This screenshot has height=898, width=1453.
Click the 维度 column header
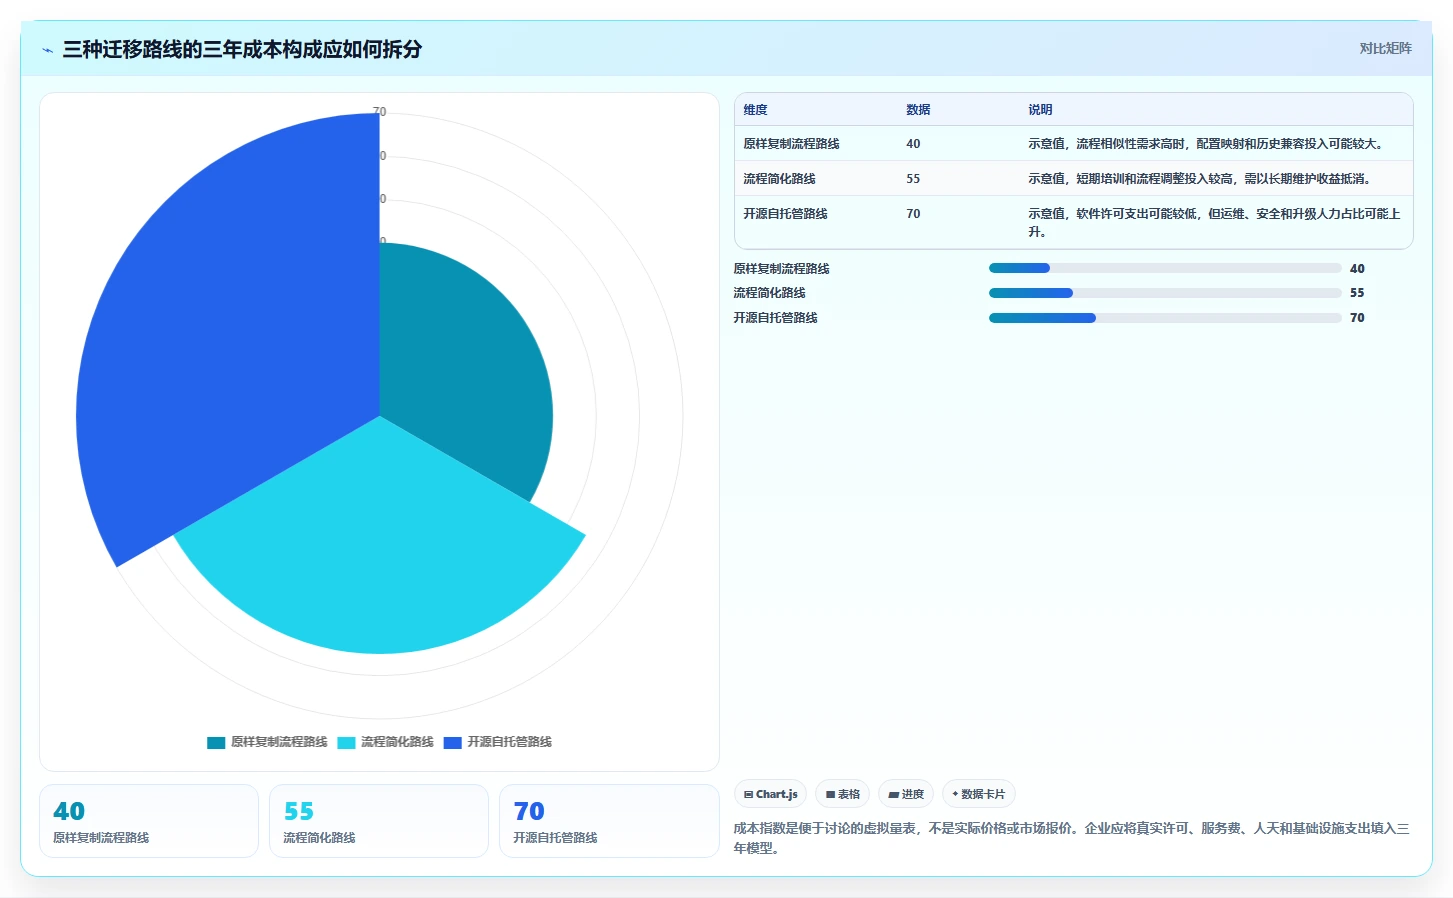coord(756,110)
